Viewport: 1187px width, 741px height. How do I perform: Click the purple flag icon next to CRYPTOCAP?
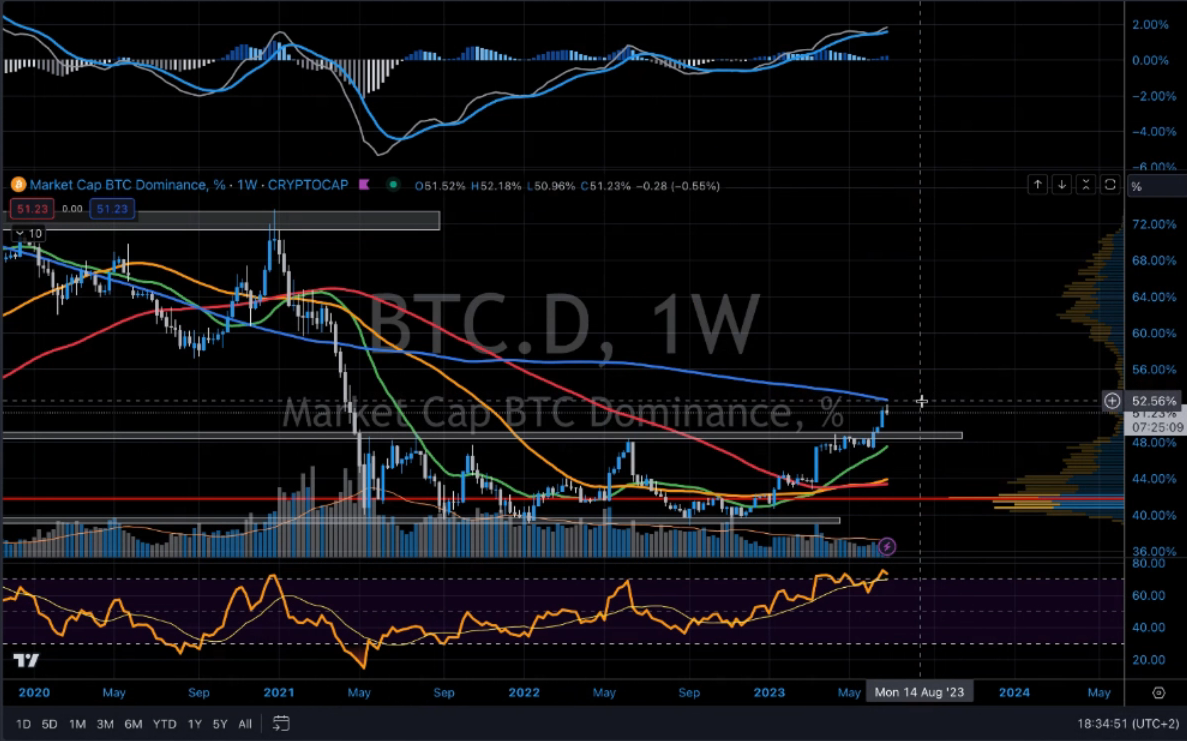[x=364, y=185]
